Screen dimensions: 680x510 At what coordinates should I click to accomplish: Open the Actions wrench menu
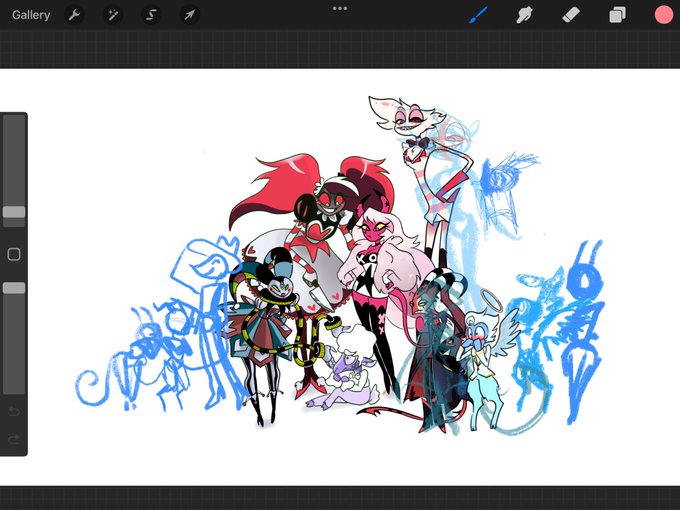[x=74, y=15]
